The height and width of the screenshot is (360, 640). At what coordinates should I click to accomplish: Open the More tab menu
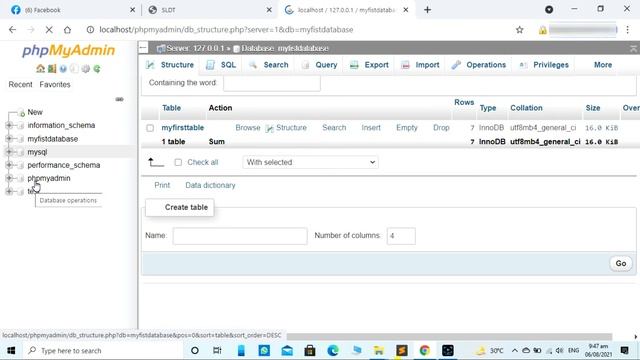click(603, 65)
